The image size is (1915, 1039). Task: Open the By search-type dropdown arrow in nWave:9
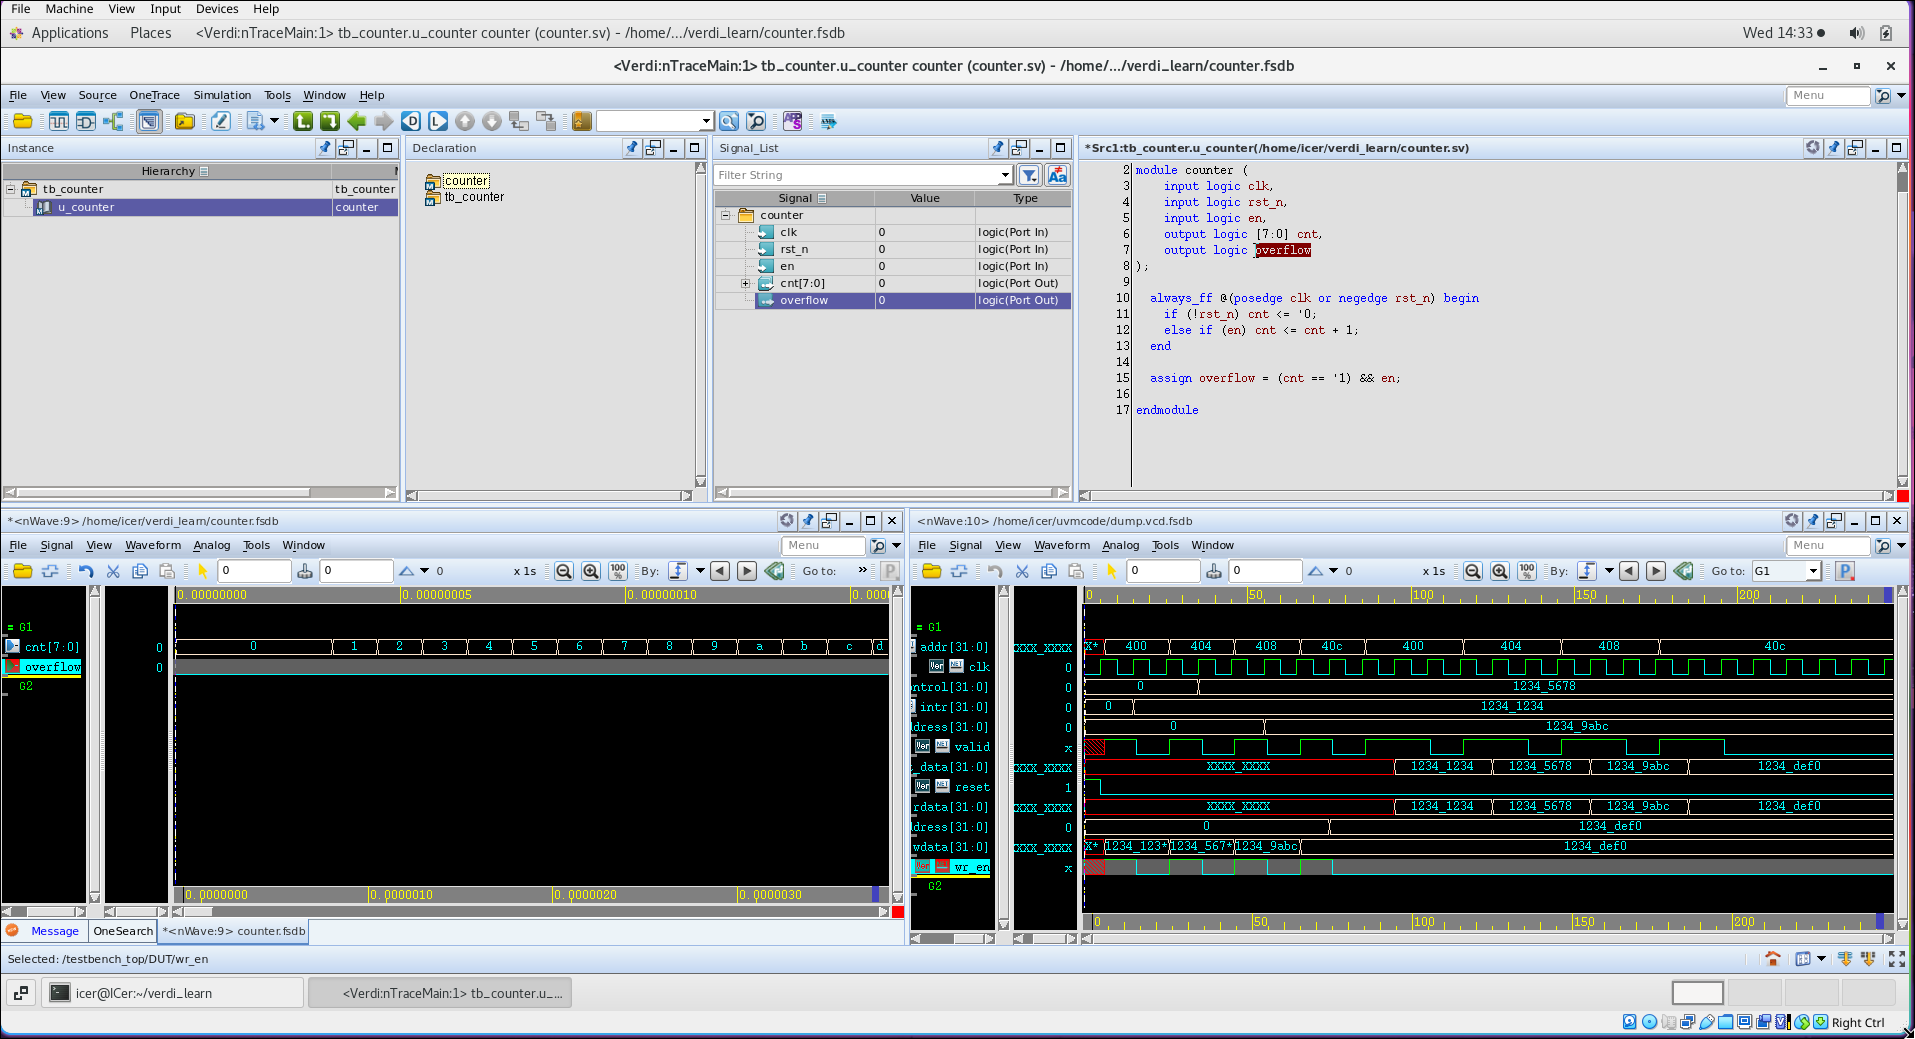click(x=700, y=571)
